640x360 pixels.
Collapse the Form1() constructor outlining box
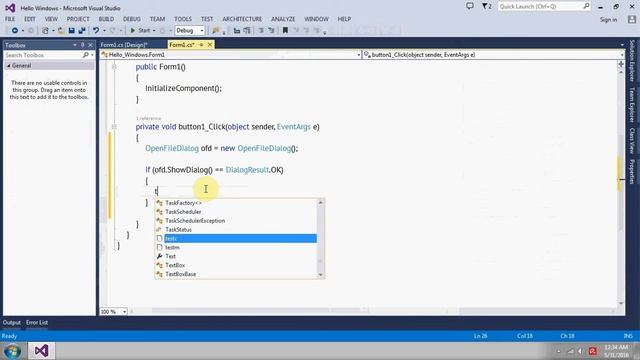click(114, 67)
